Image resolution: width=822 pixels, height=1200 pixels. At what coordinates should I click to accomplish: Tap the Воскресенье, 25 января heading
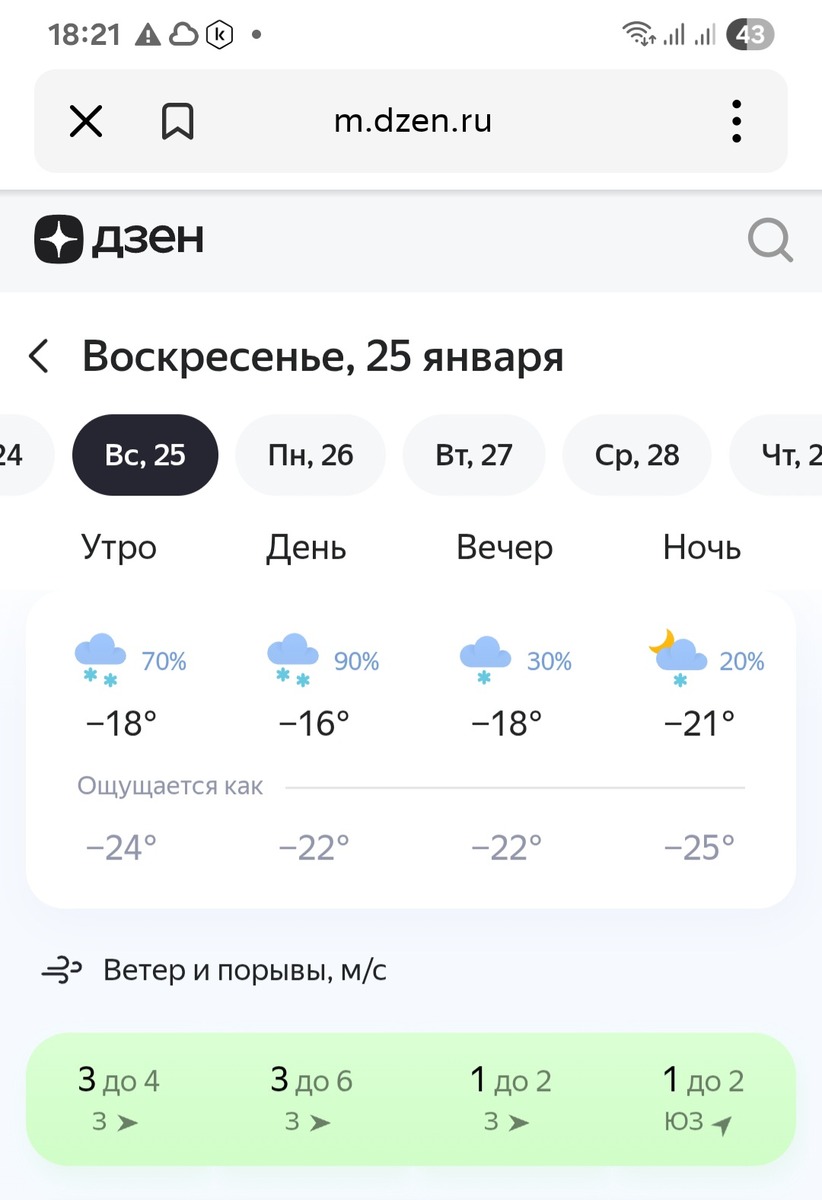click(323, 356)
